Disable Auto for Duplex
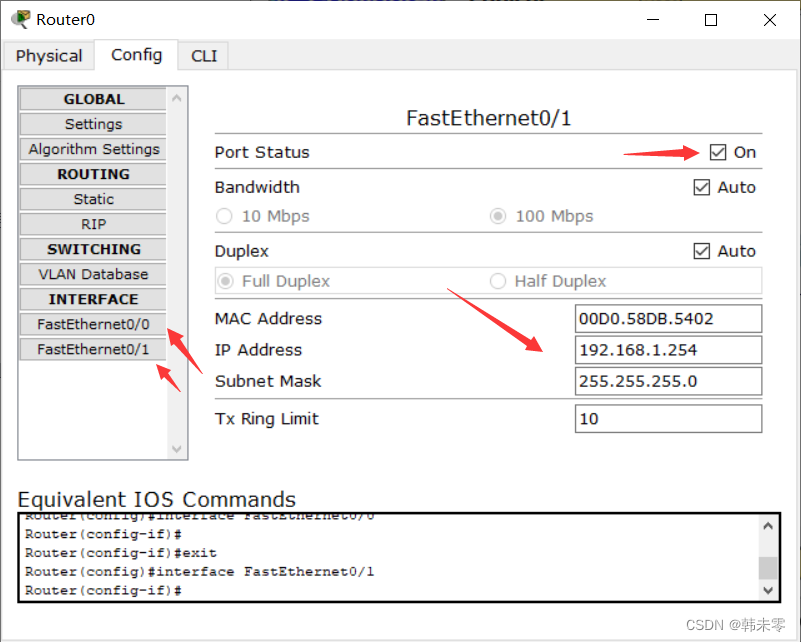This screenshot has width=801, height=642. tap(701, 251)
